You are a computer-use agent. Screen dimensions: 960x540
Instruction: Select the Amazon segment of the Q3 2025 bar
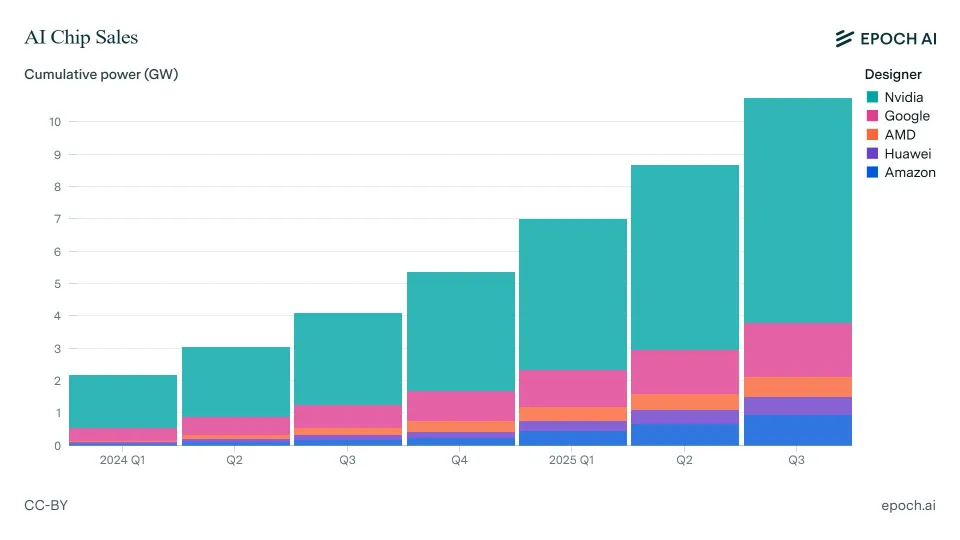coord(797,430)
